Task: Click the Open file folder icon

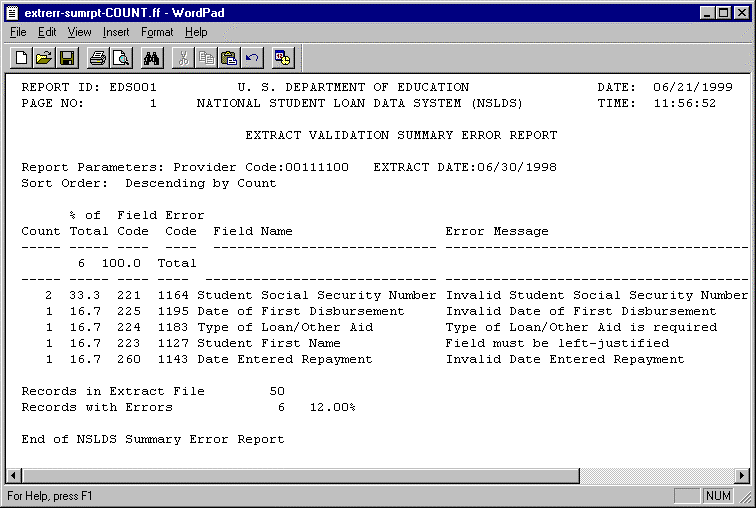Action: 44,58
